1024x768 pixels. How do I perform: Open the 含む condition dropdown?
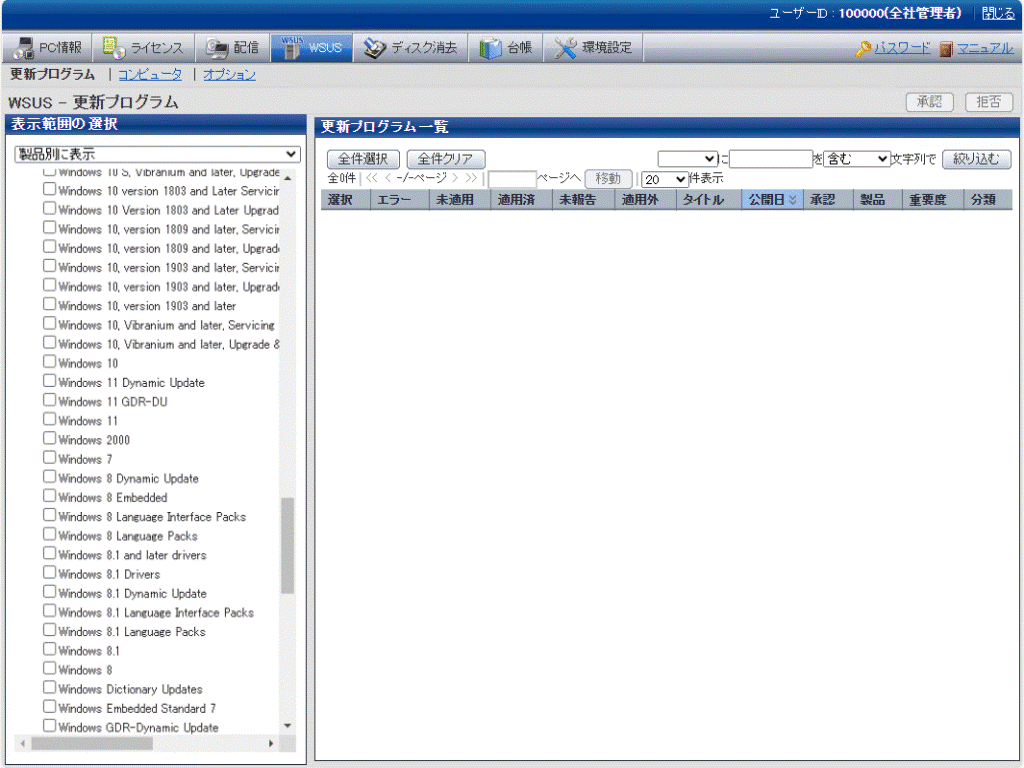(x=856, y=159)
